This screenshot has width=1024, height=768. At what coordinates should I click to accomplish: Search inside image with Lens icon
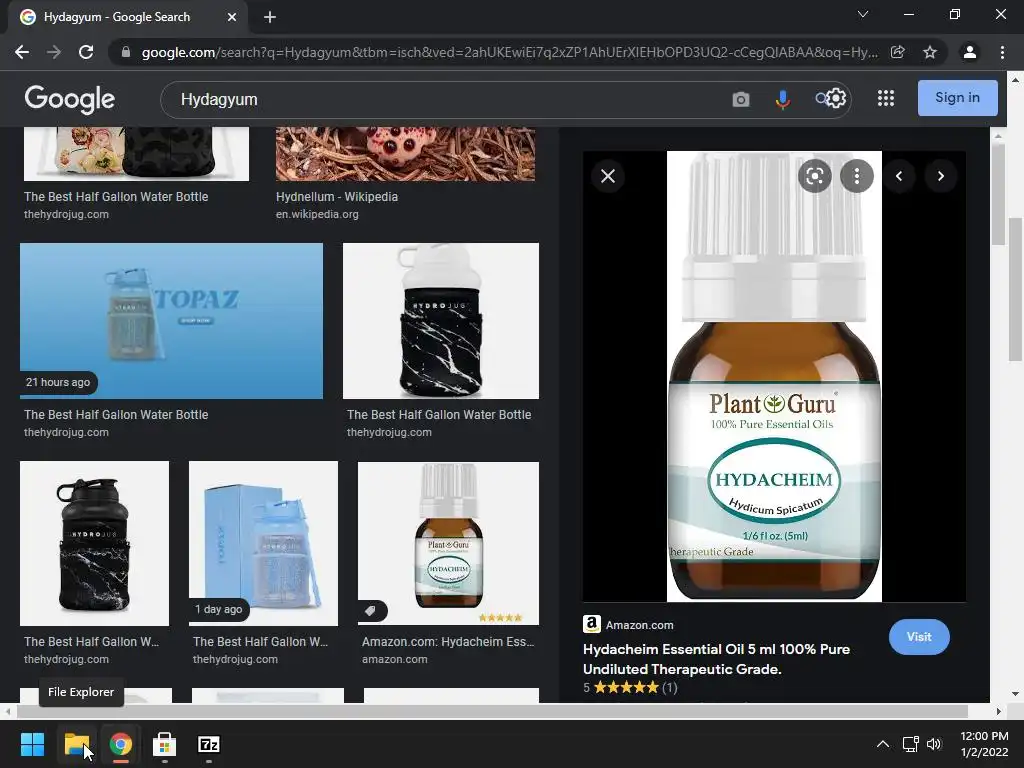814,176
